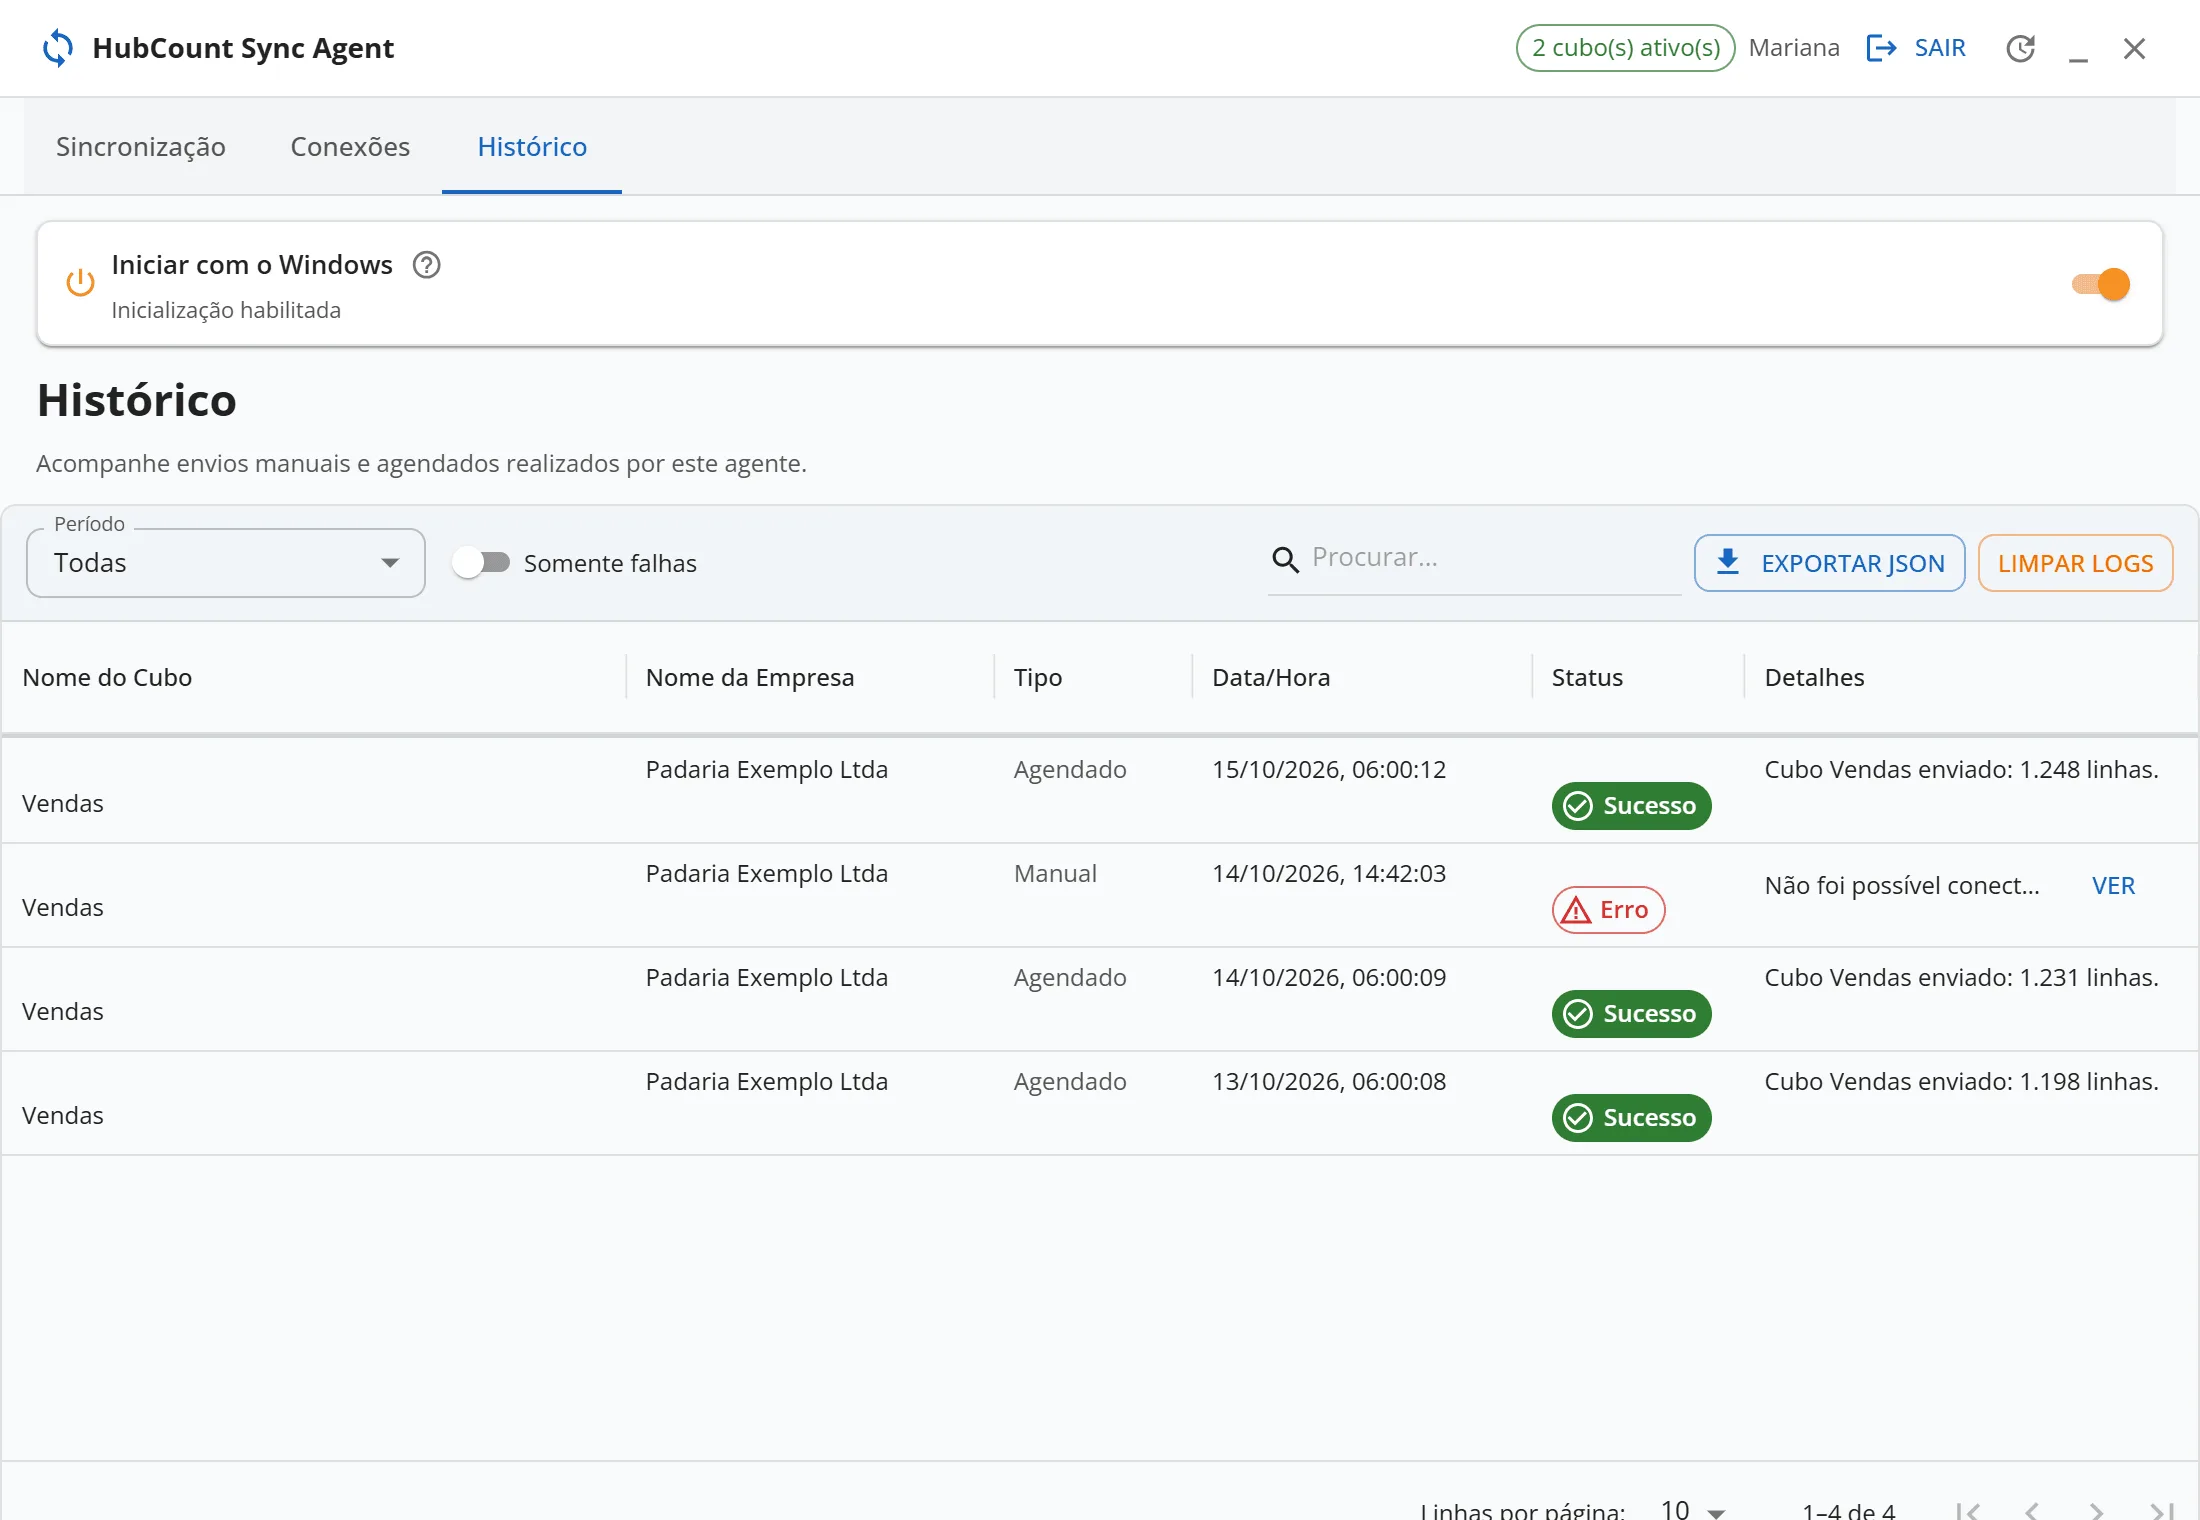The height and width of the screenshot is (1520, 2200).
Task: Click the orange power icon
Action: (80, 283)
